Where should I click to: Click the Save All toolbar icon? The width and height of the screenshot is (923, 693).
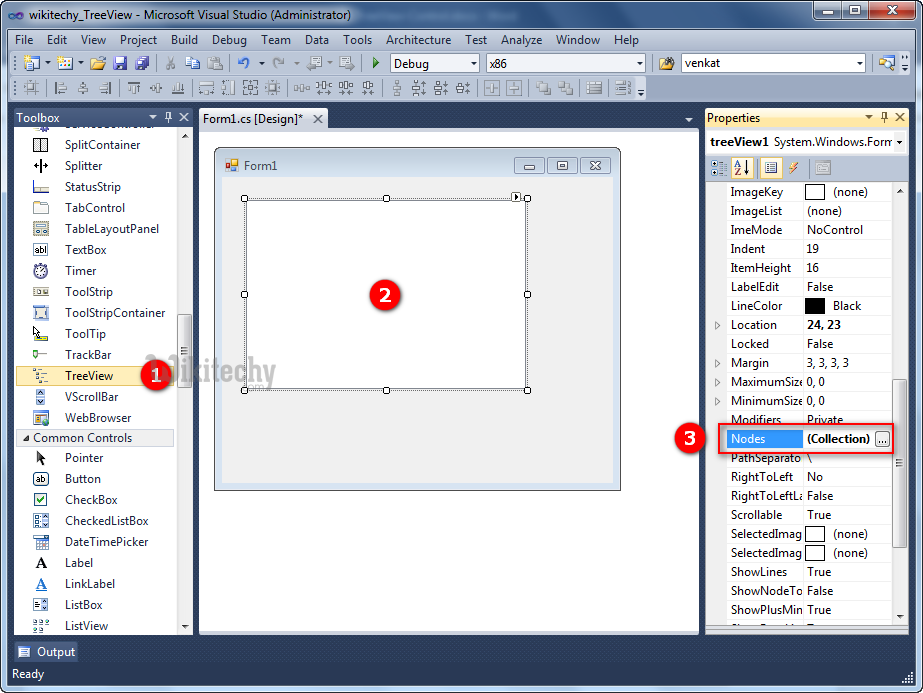142,63
